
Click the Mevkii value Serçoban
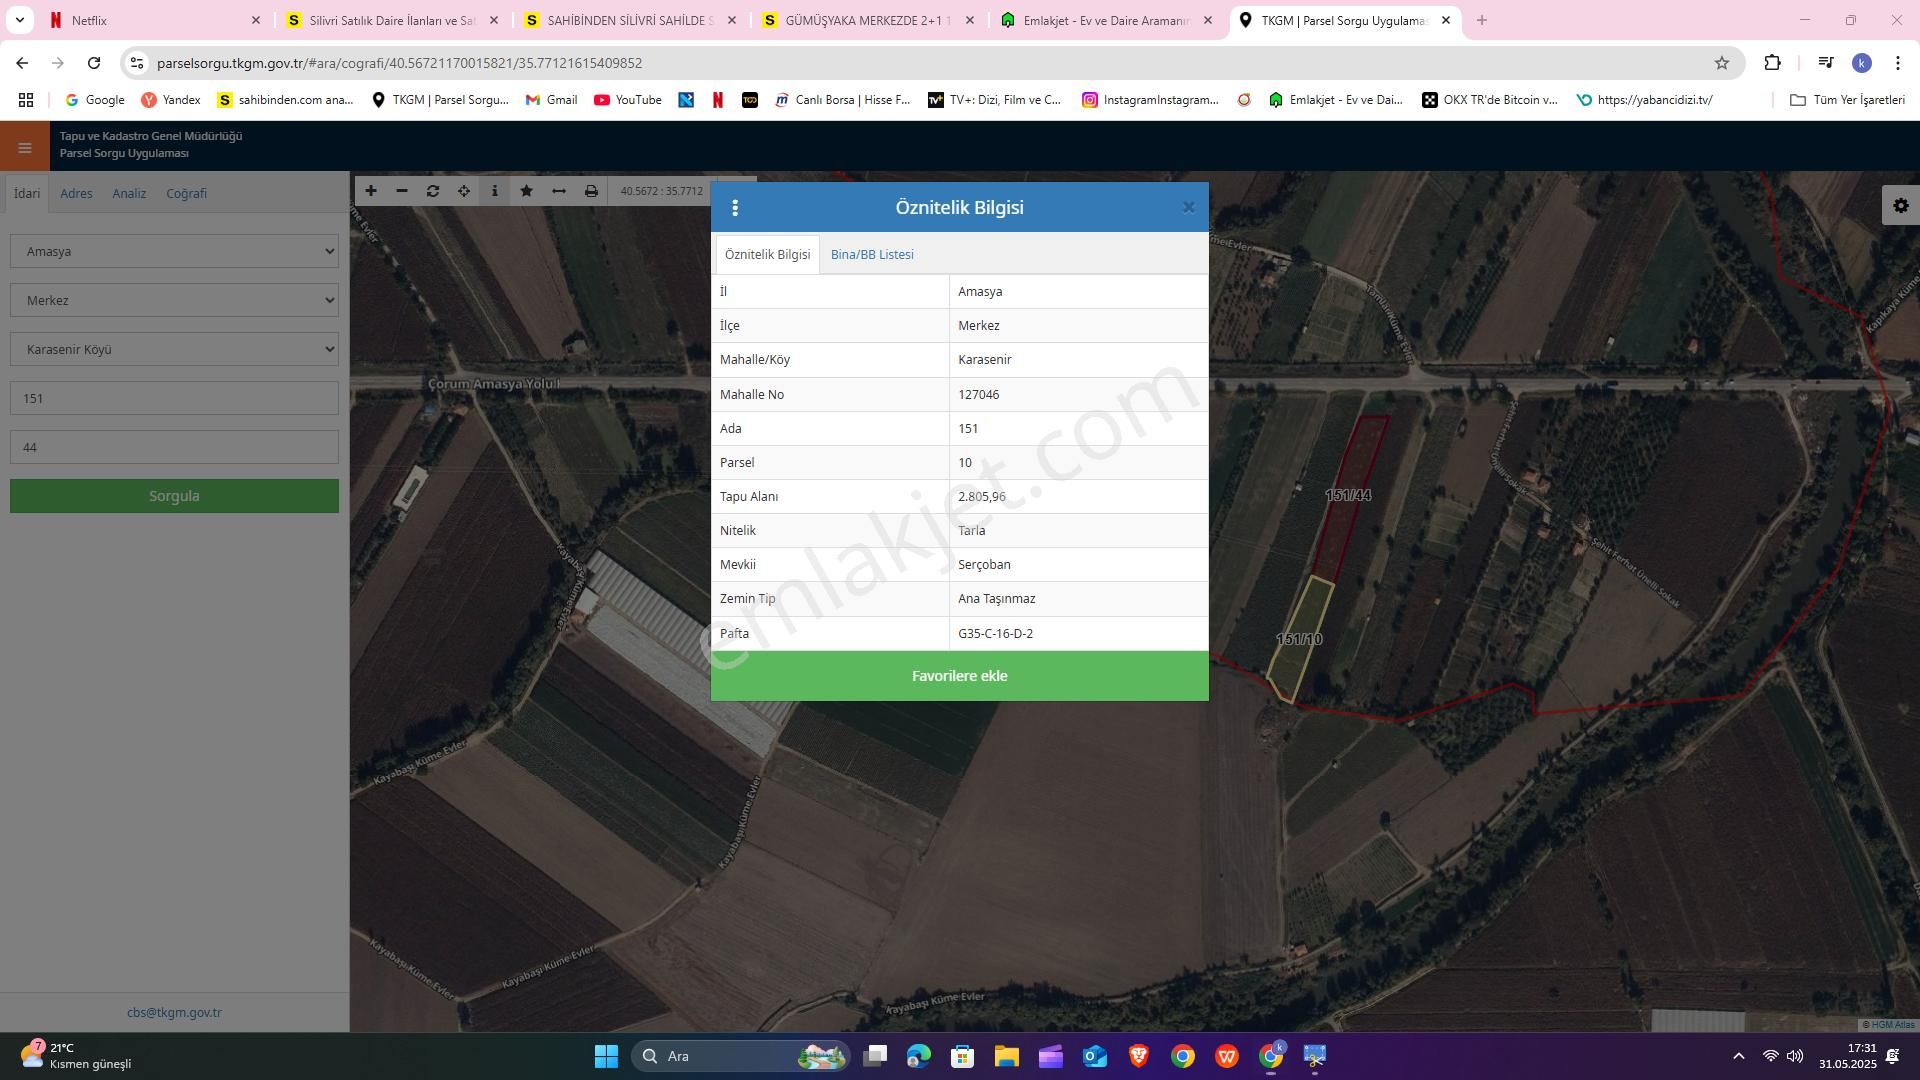[x=984, y=564]
